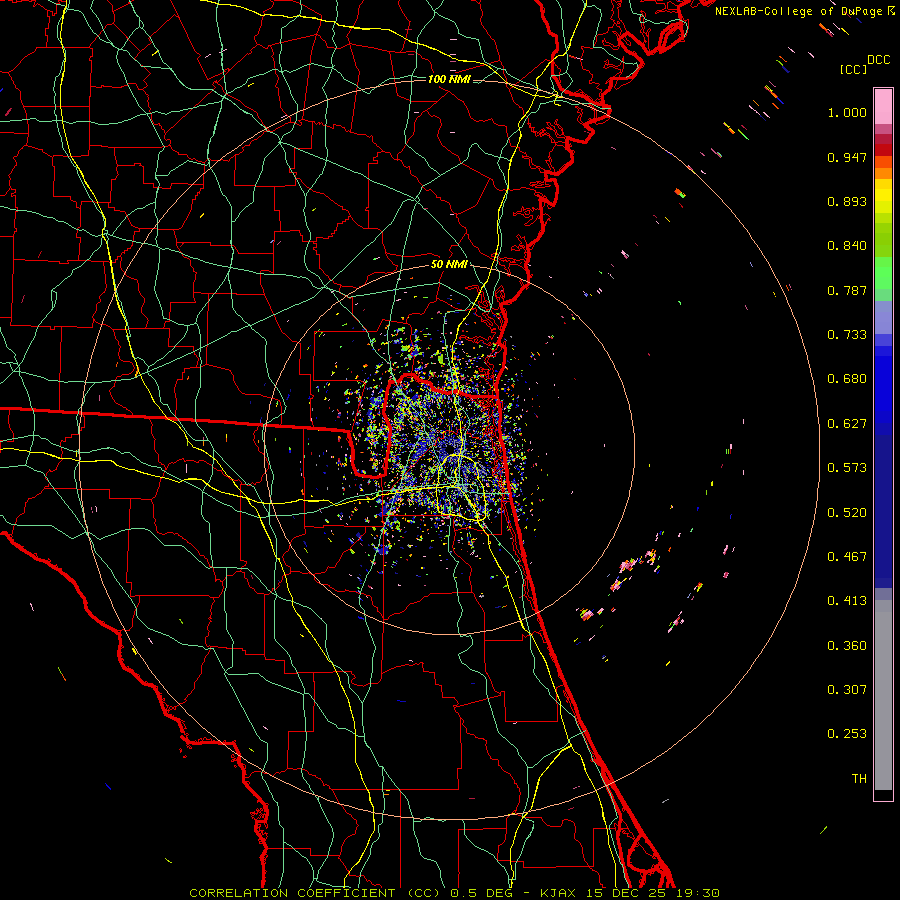Viewport: 900px width, 900px height.
Task: Click the 0.520 legend value
Action: 847,513
